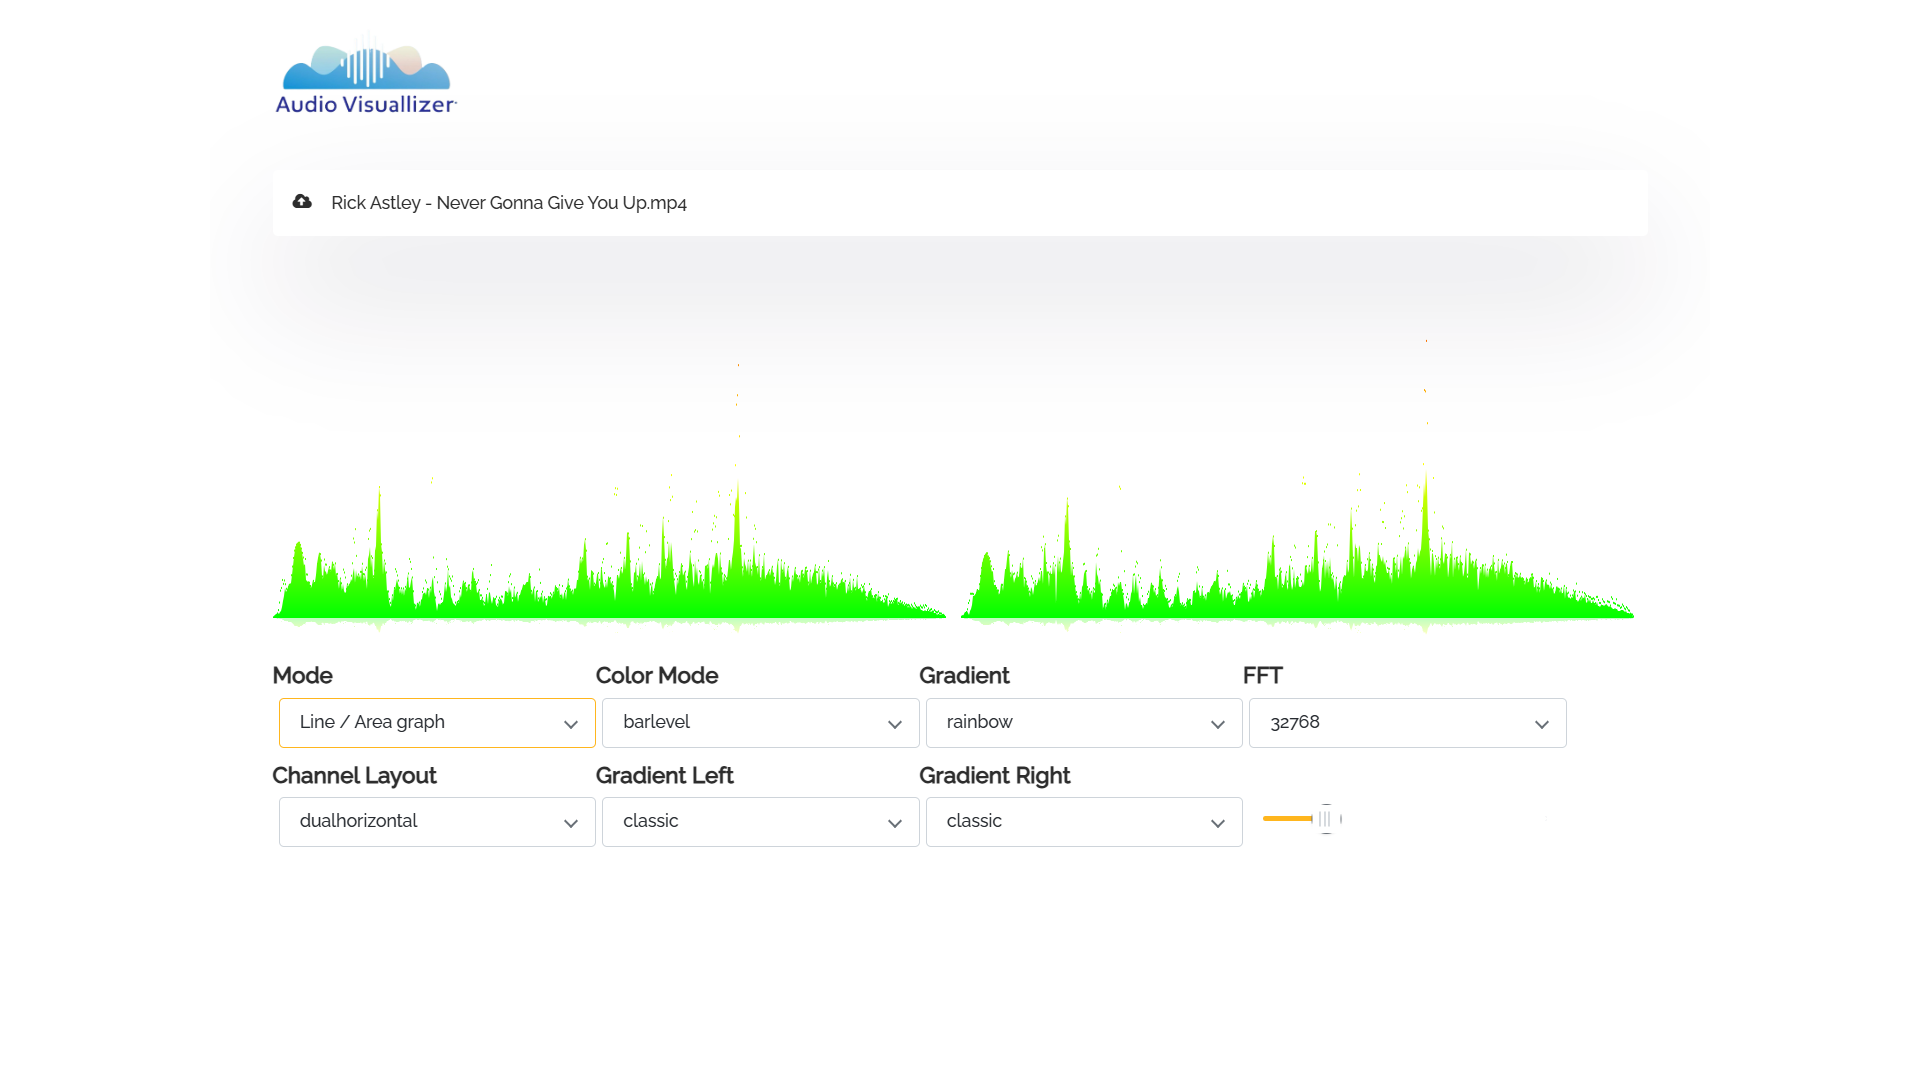Click the Channel Layout label
The image size is (1920, 1080).
click(x=354, y=776)
